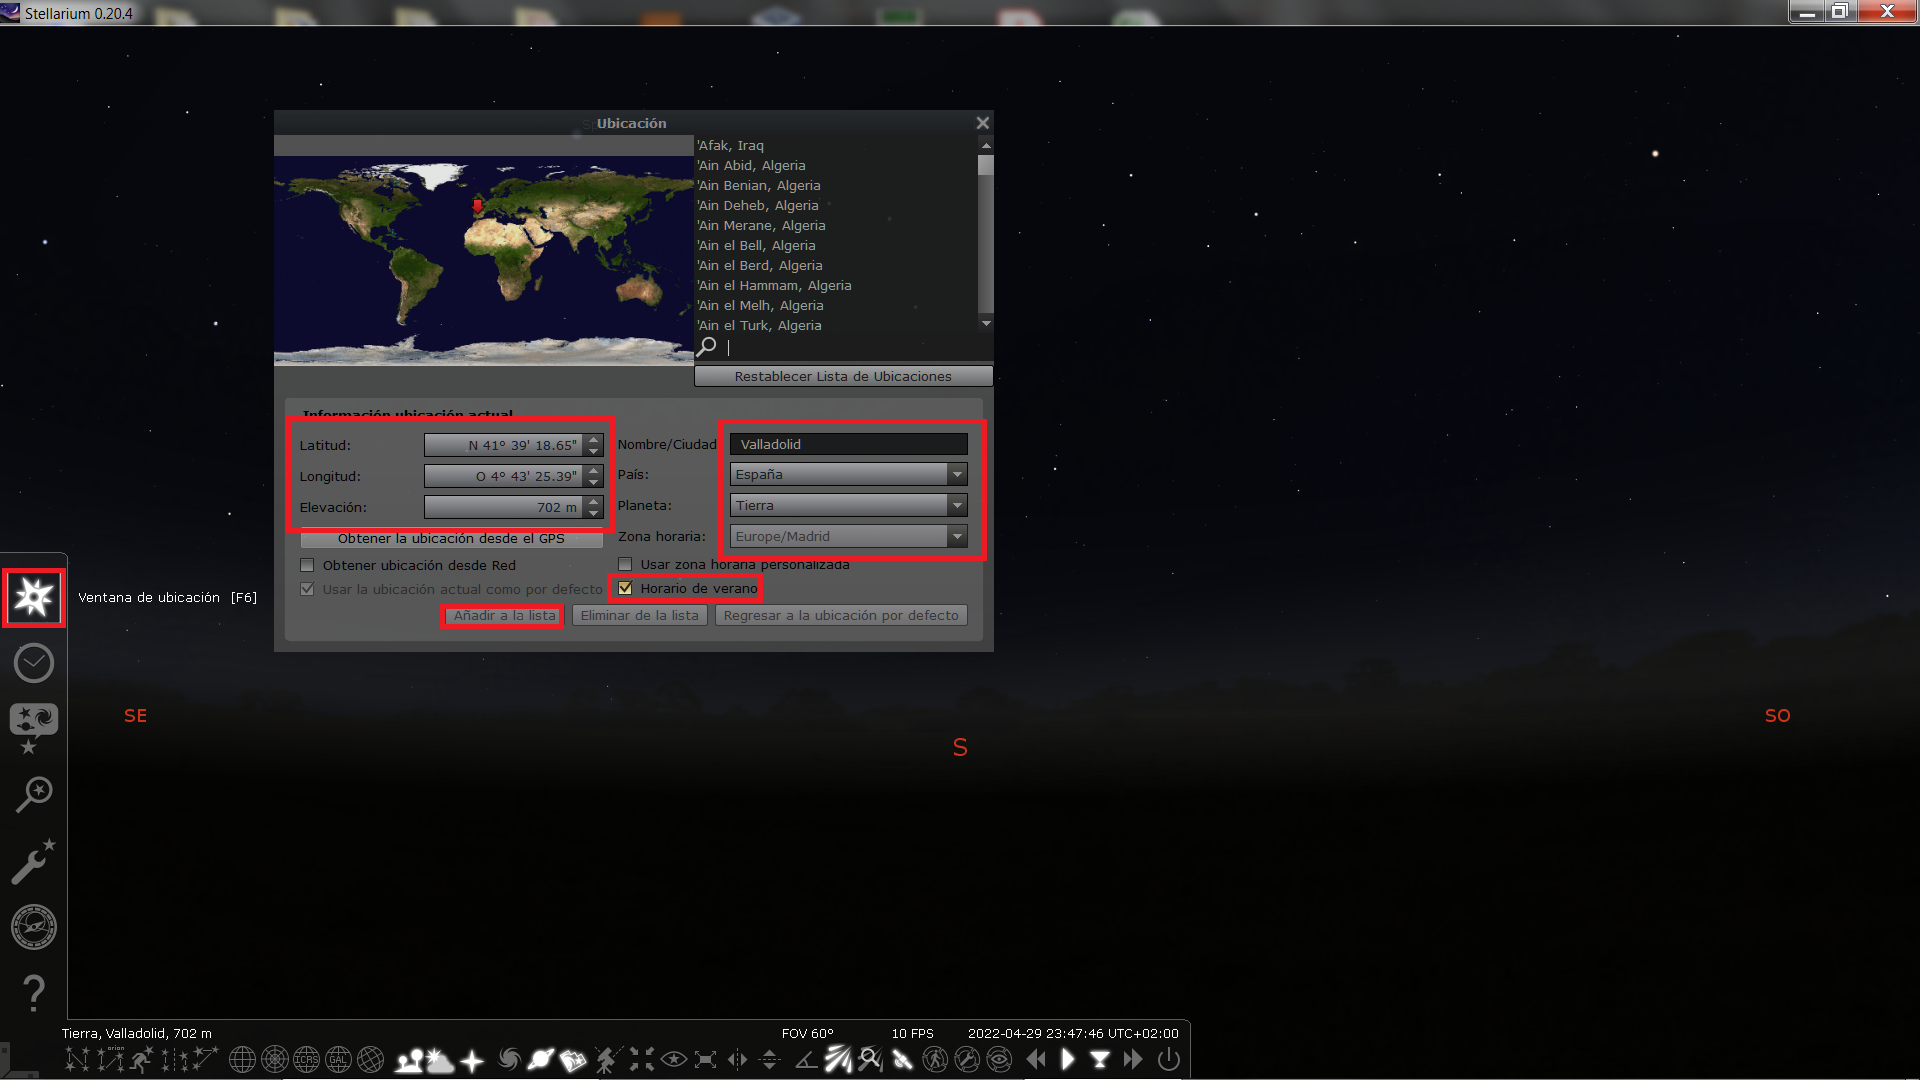Decrease Longitud with down stepper arrow

(x=594, y=483)
